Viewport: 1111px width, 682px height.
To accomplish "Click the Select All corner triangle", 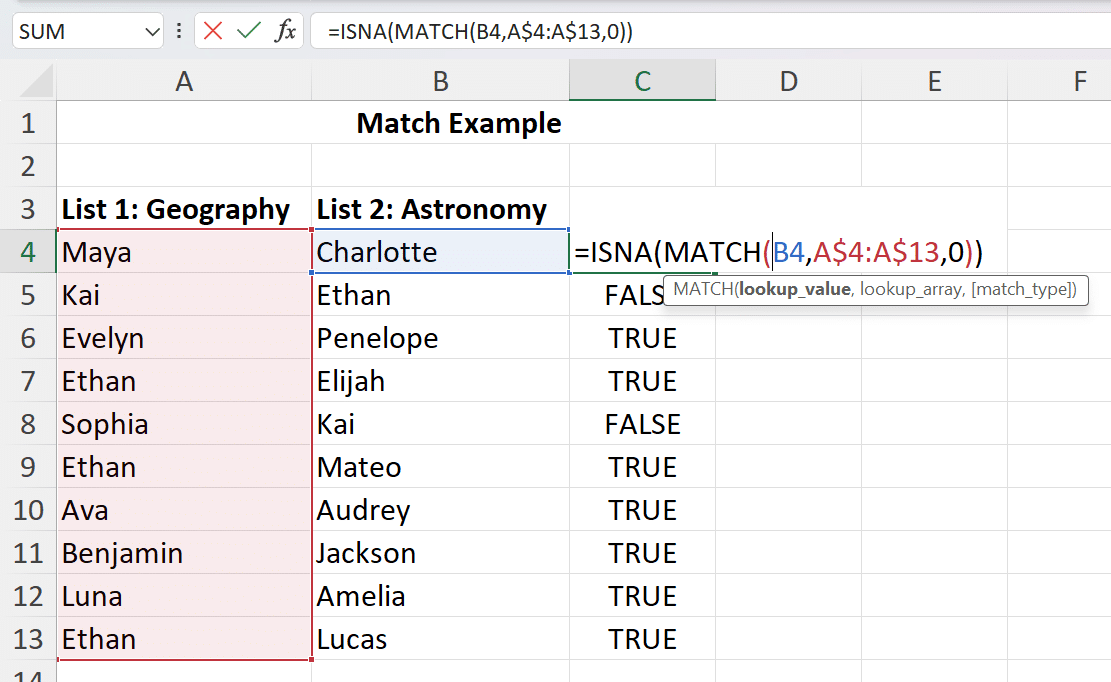I will tap(35, 81).
